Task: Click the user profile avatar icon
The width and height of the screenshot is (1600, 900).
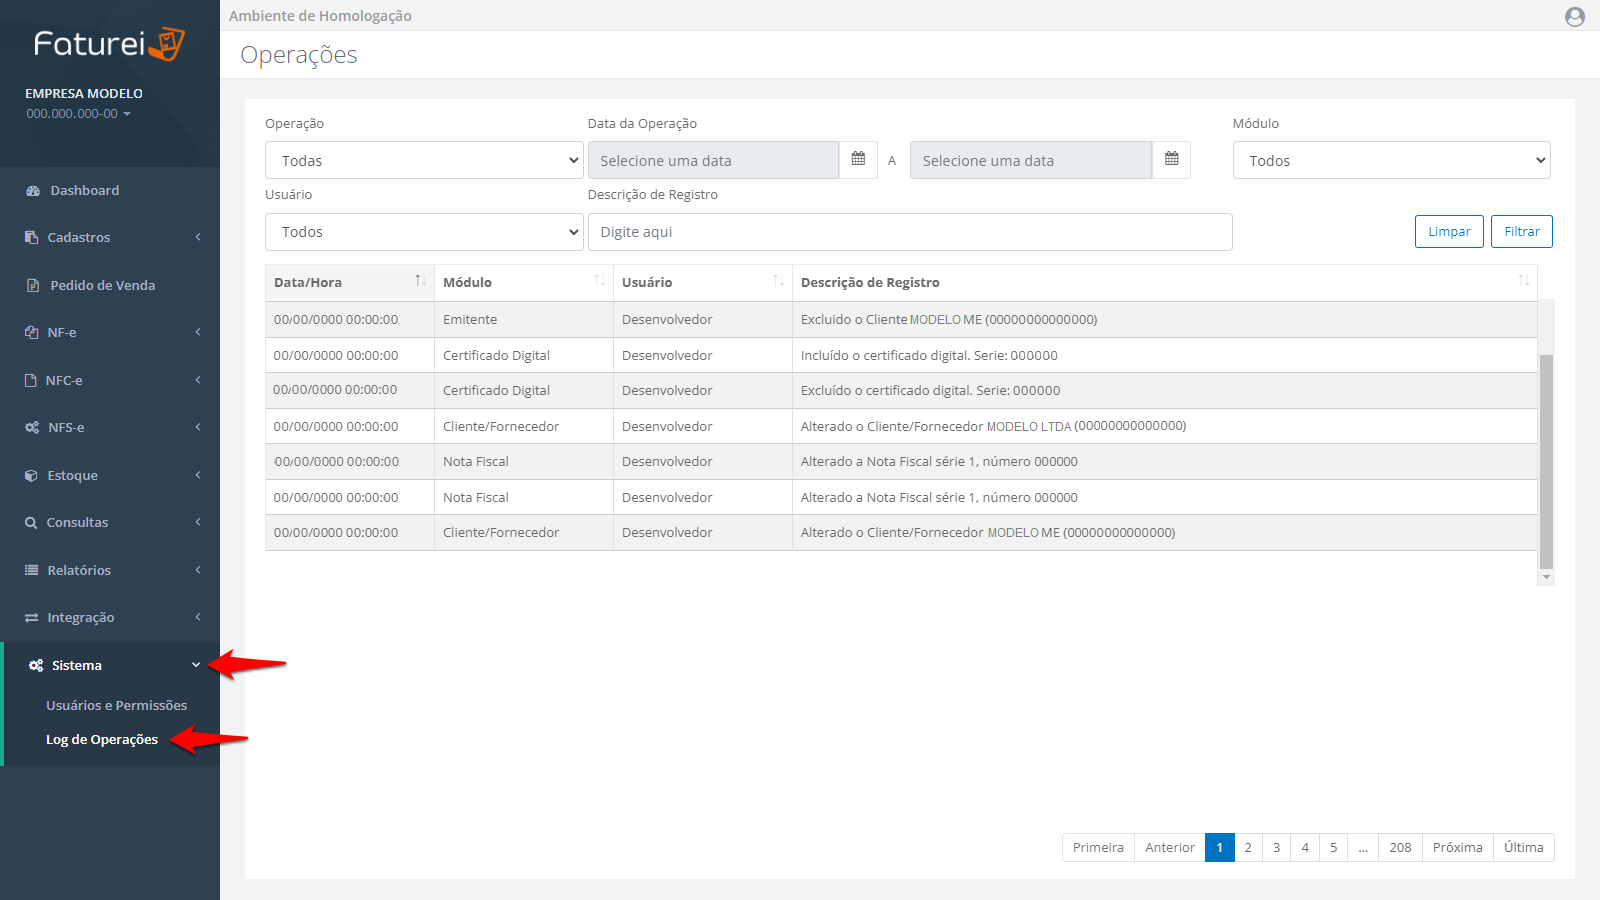Action: coord(1574,16)
